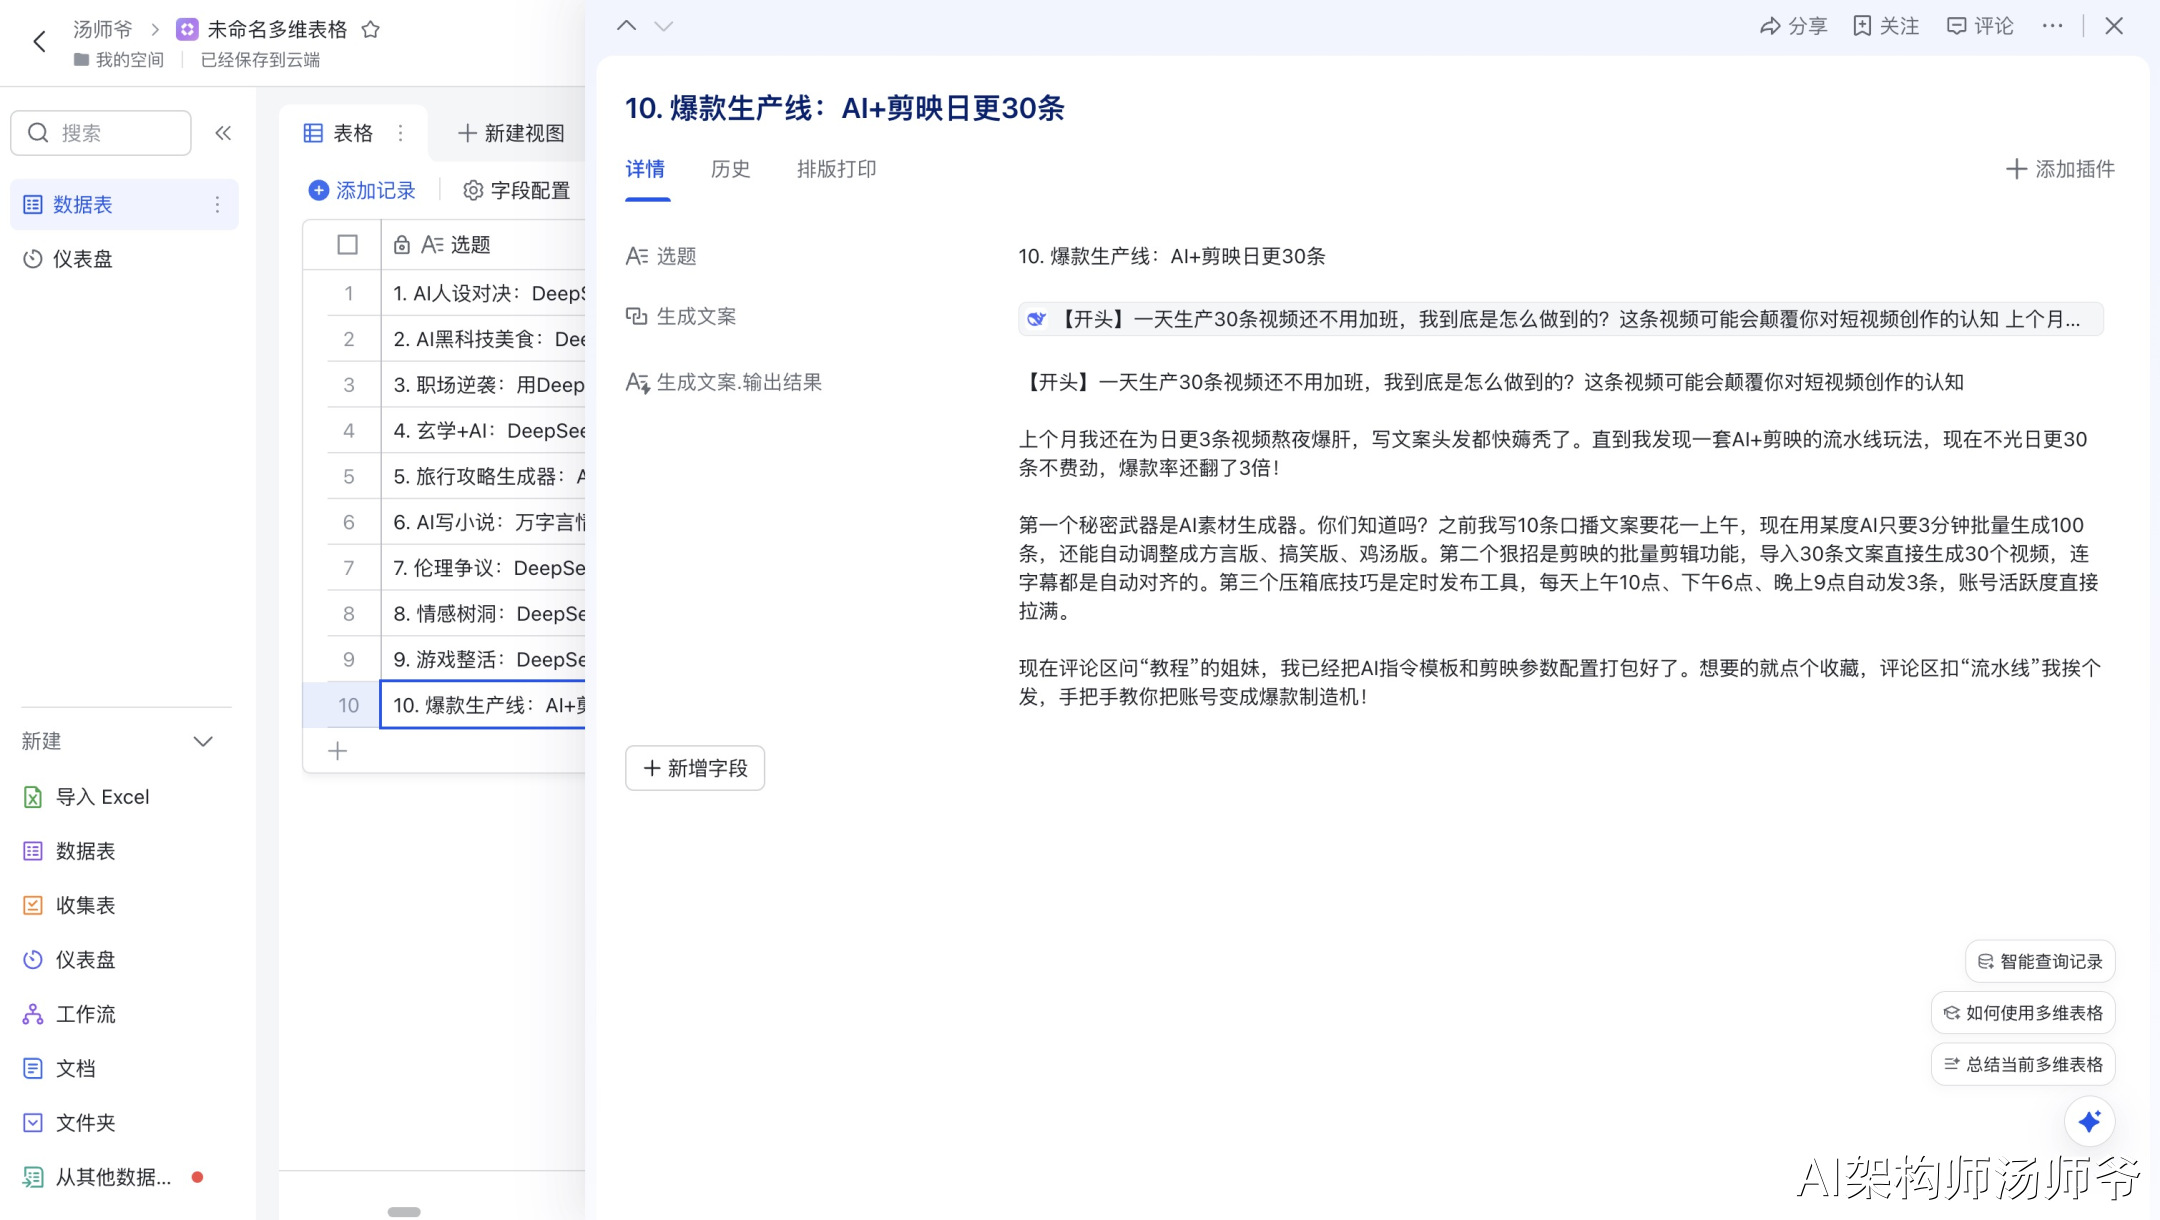This screenshot has height=1220, width=2160.
Task: Click 添加记录 button
Action: (x=362, y=190)
